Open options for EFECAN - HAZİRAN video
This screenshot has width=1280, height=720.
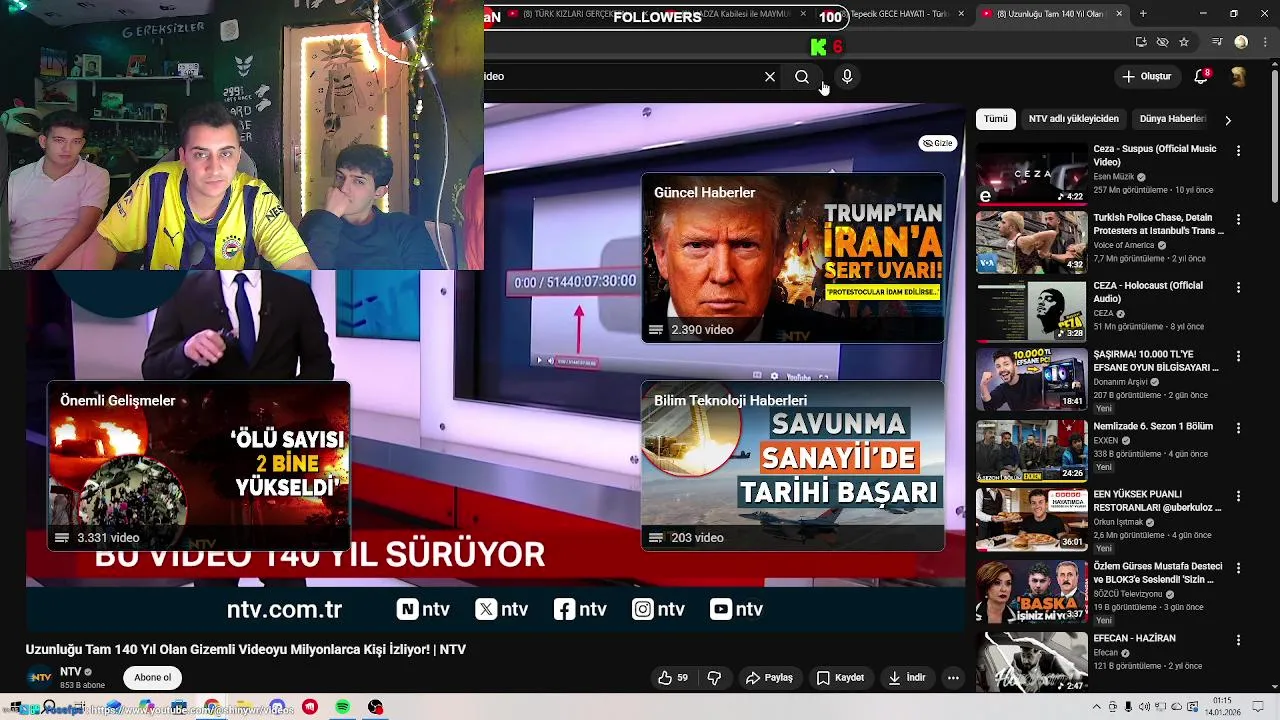[x=1238, y=640]
